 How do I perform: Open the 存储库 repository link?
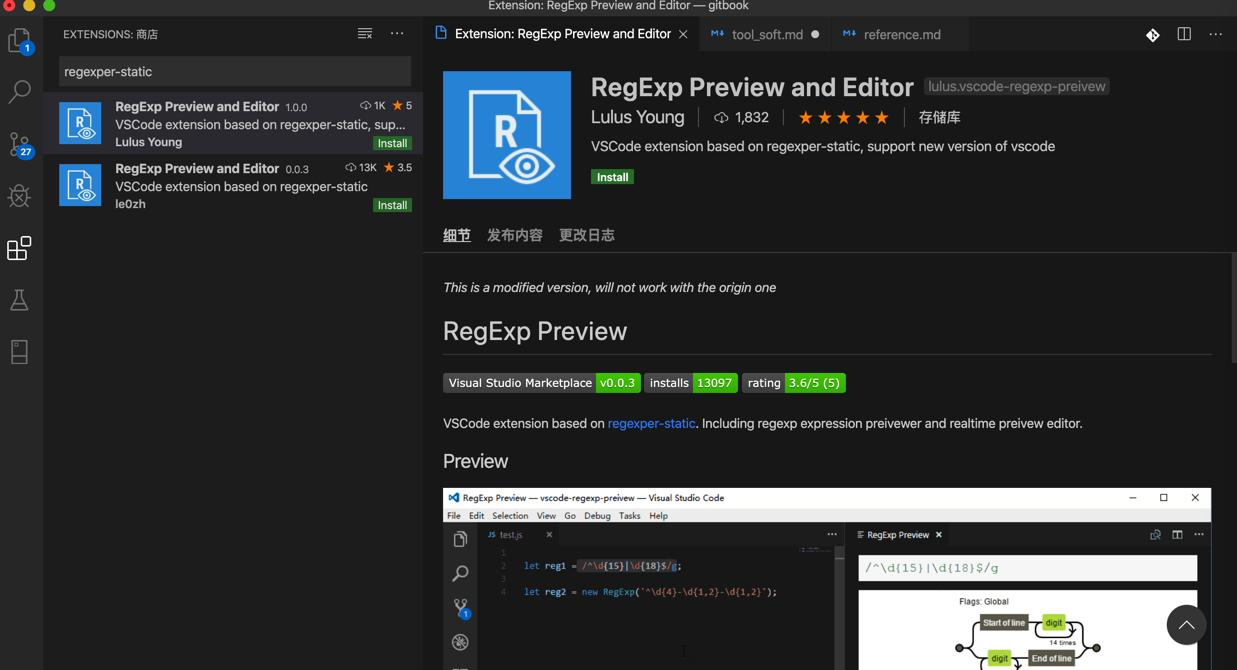click(940, 117)
